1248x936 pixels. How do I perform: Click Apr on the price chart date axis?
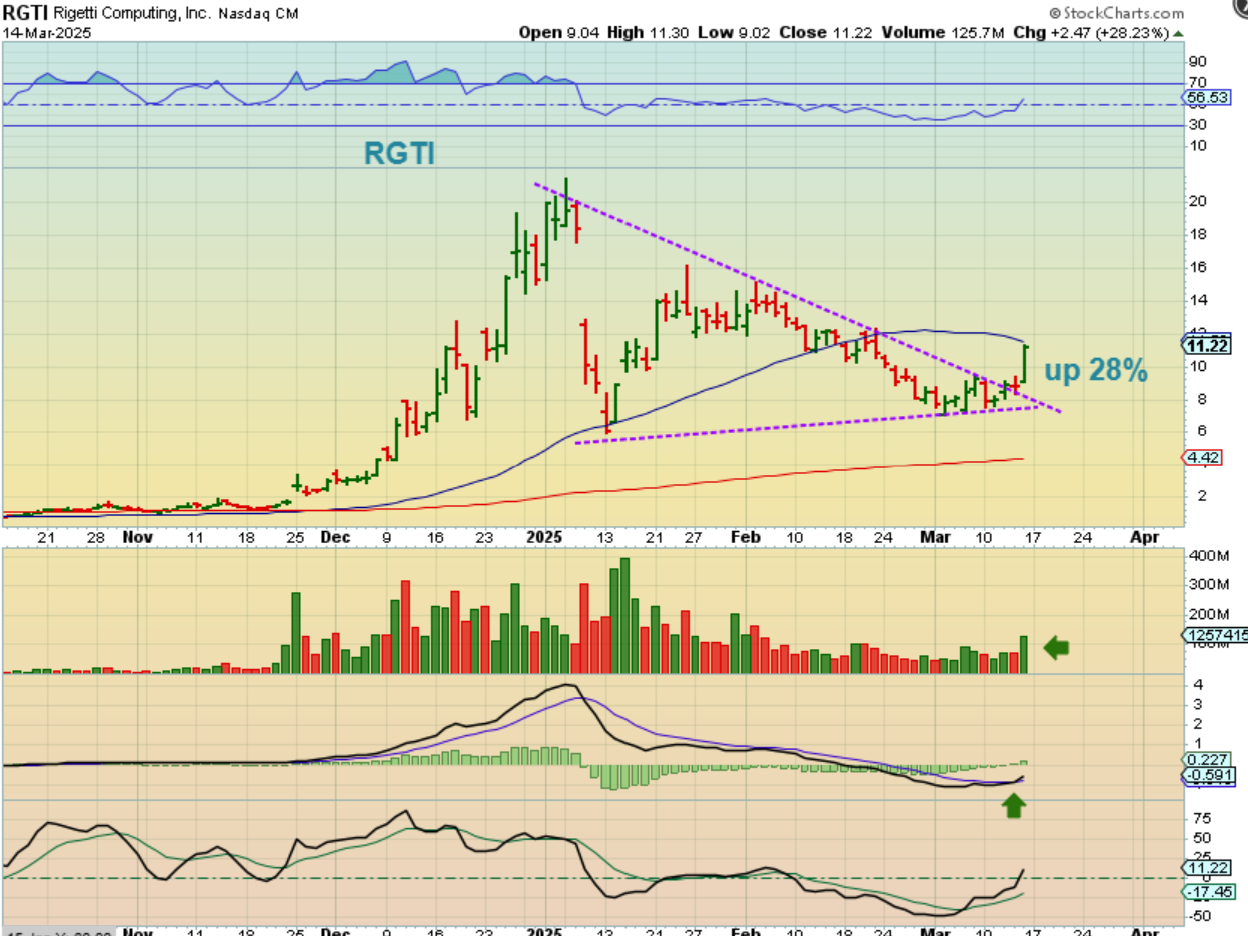(1144, 536)
